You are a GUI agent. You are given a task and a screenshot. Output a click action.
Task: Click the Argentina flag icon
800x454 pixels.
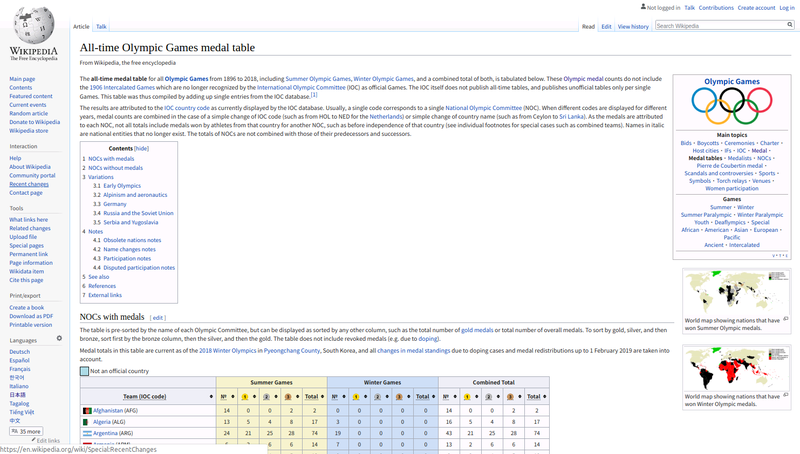[87, 433]
